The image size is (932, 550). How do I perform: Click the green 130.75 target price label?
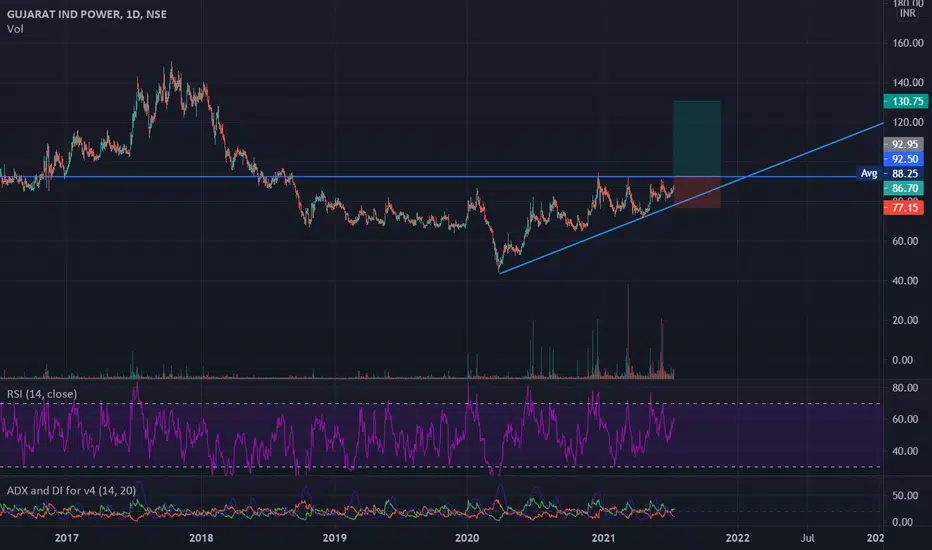click(x=905, y=102)
